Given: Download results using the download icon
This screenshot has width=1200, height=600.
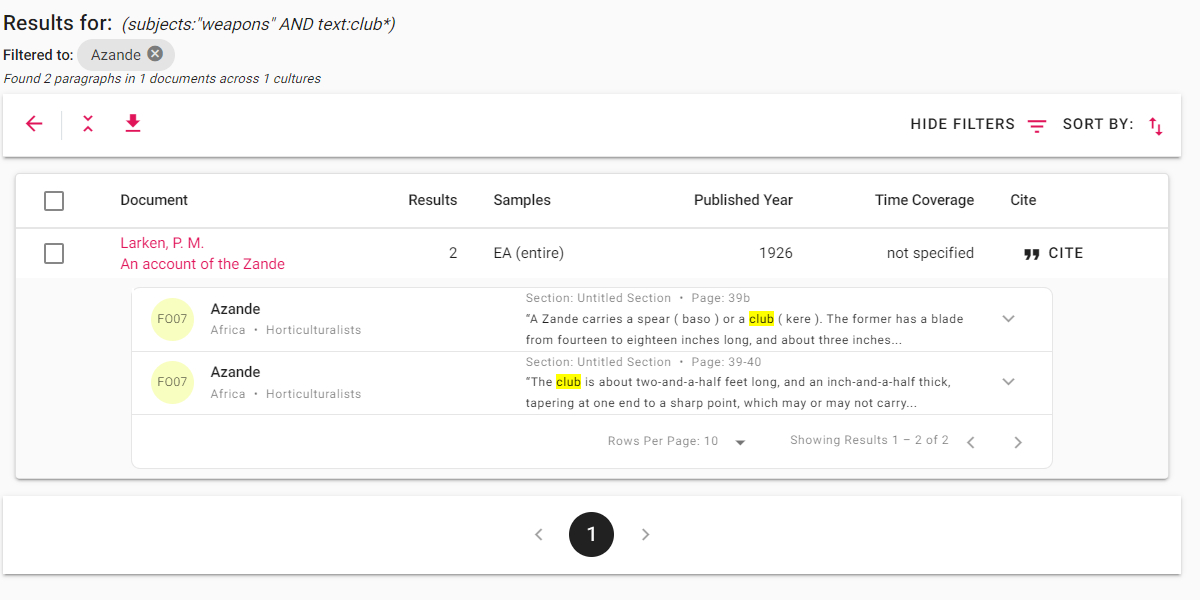Looking at the screenshot, I should [133, 124].
